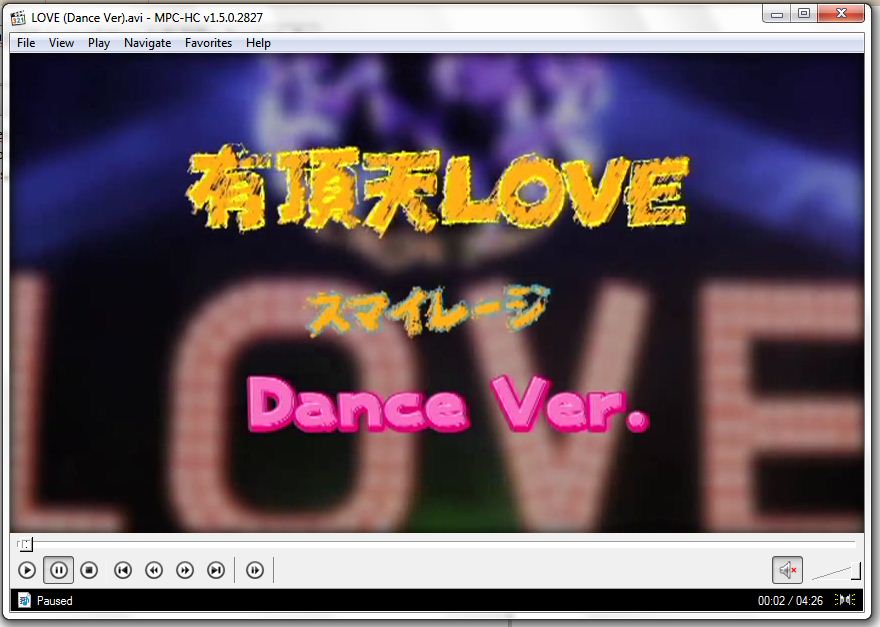This screenshot has width=880, height=627.
Task: Step forward one frame
Action: click(255, 570)
